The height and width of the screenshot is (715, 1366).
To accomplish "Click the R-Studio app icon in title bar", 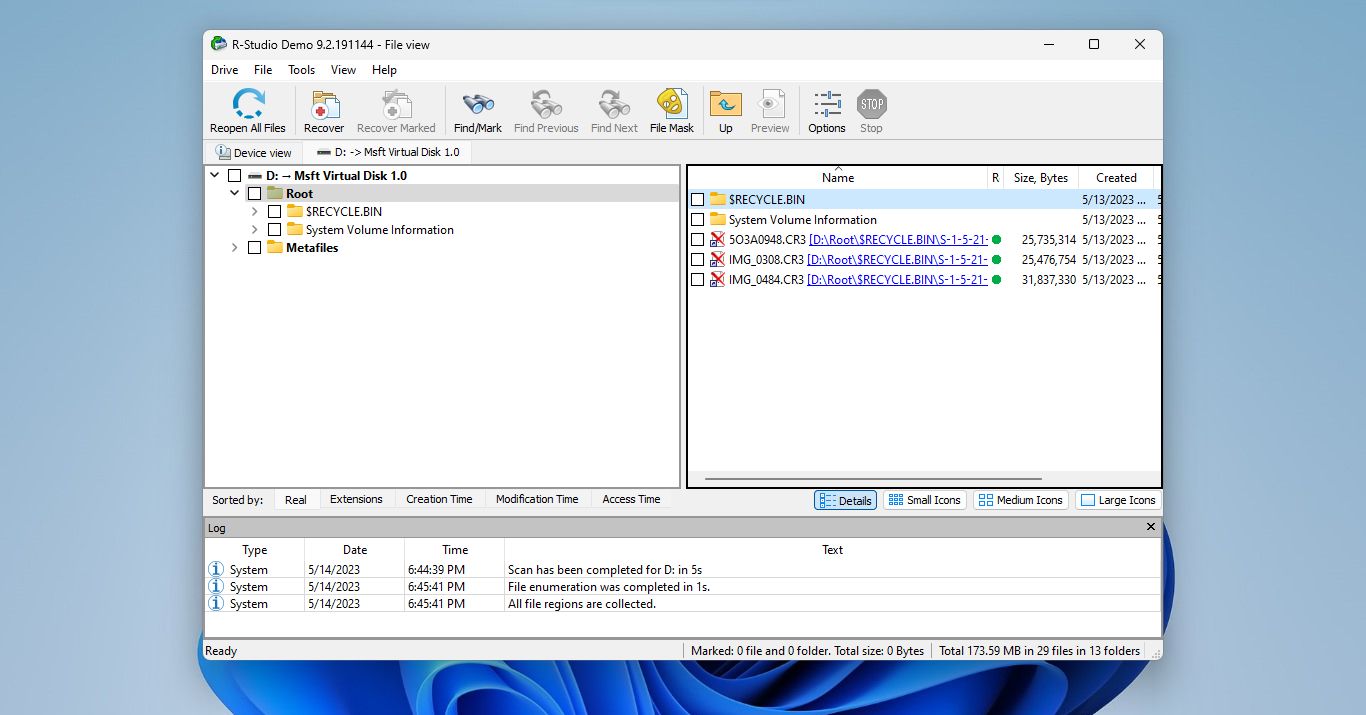I will (218, 44).
